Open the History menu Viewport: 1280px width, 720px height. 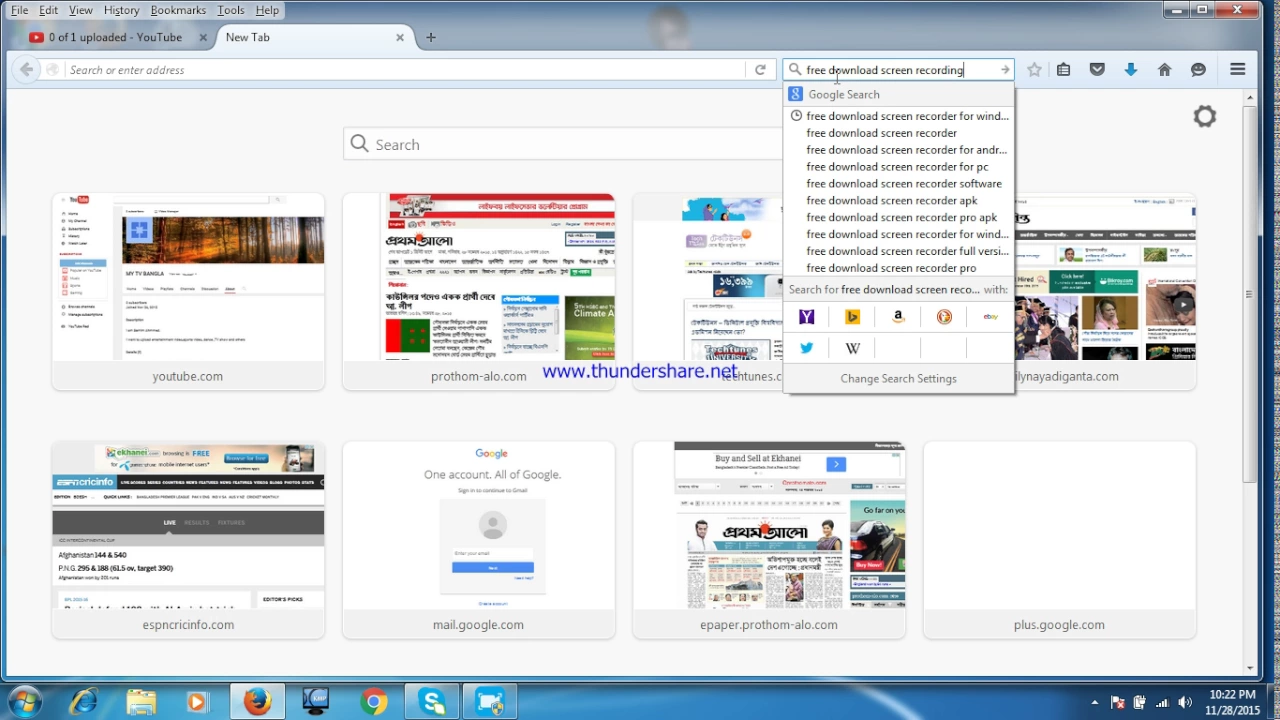pos(121,10)
